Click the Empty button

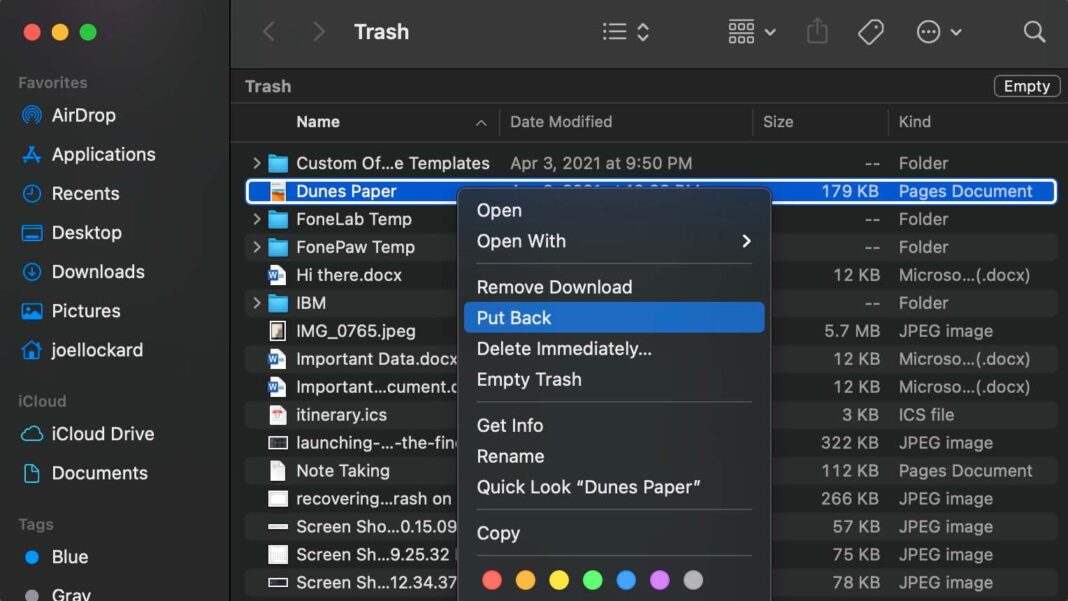(1026, 85)
